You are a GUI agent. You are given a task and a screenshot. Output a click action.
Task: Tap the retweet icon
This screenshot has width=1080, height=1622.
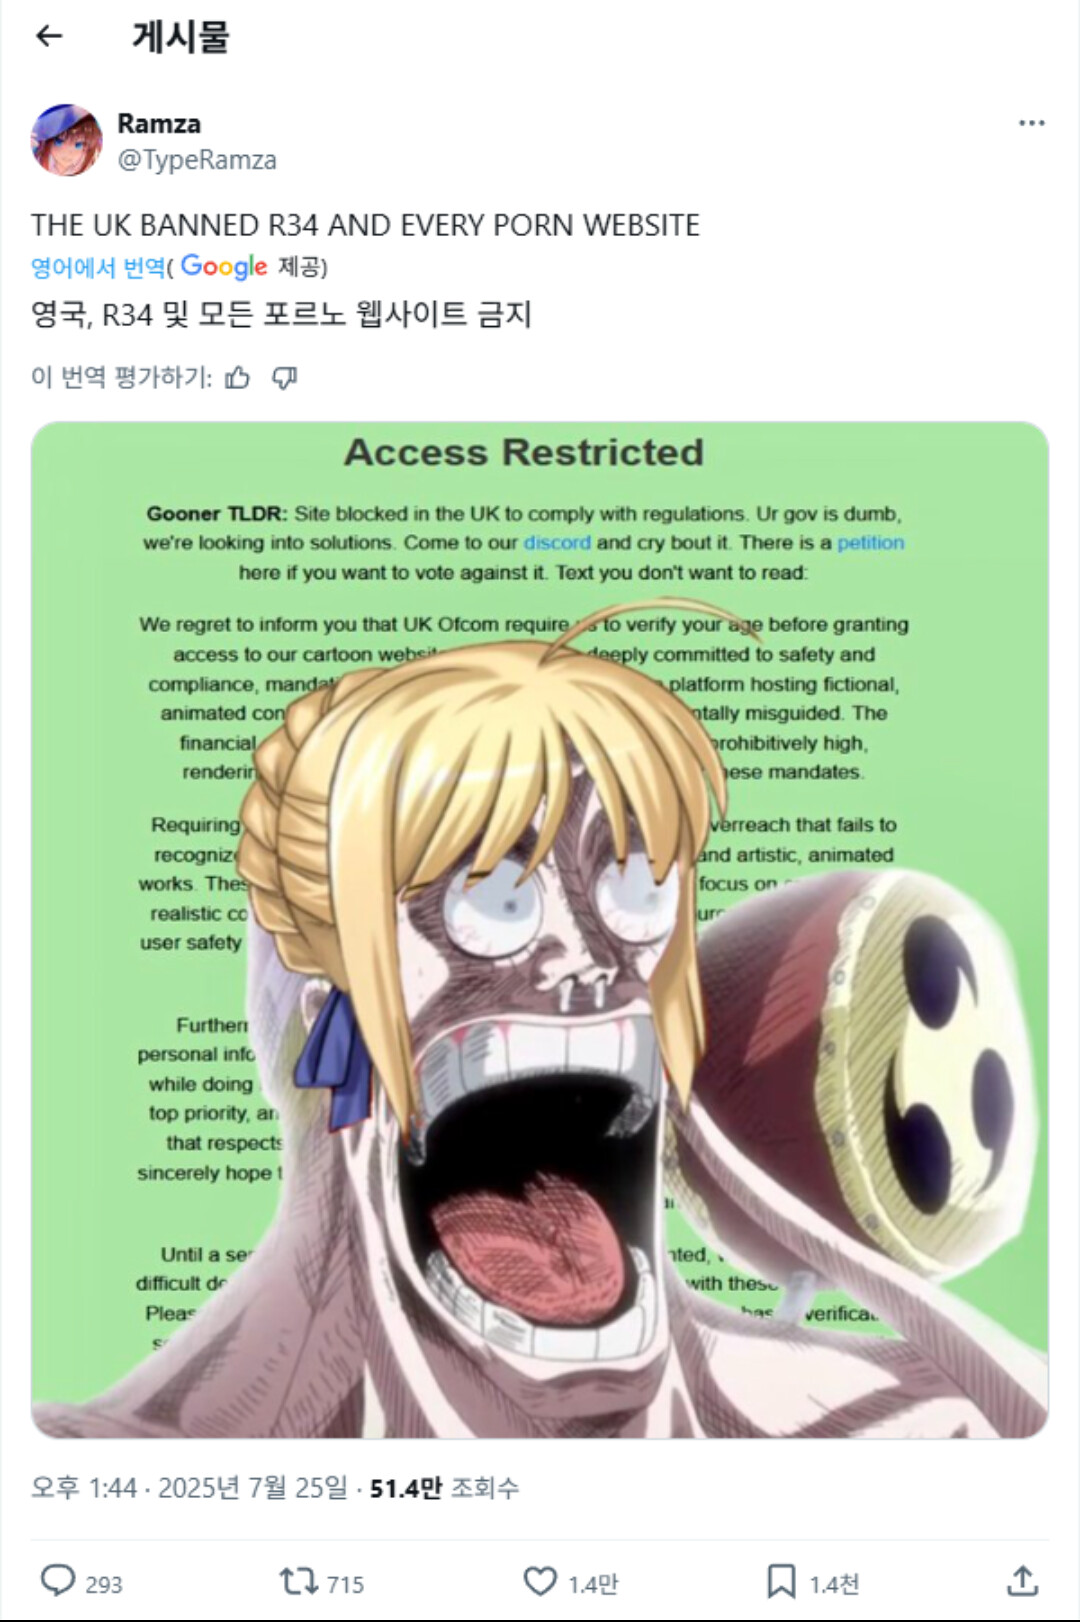click(x=298, y=1581)
